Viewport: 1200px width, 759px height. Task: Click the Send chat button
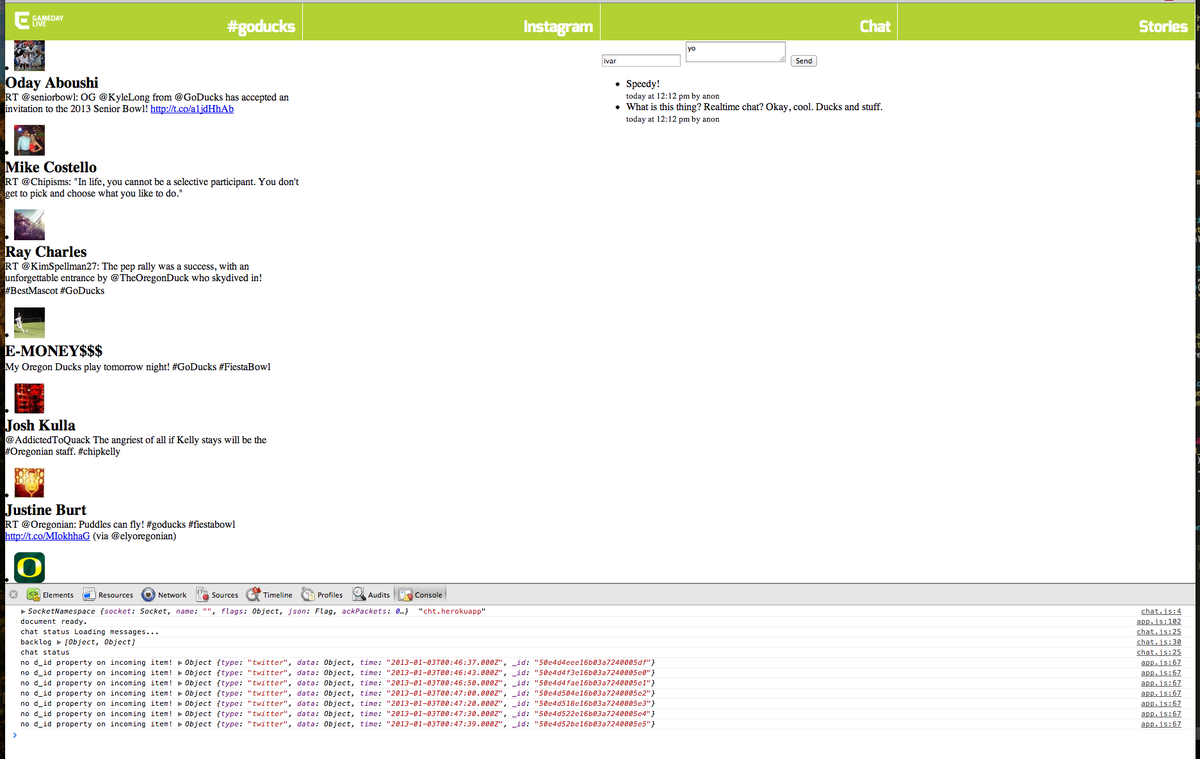[x=804, y=61]
